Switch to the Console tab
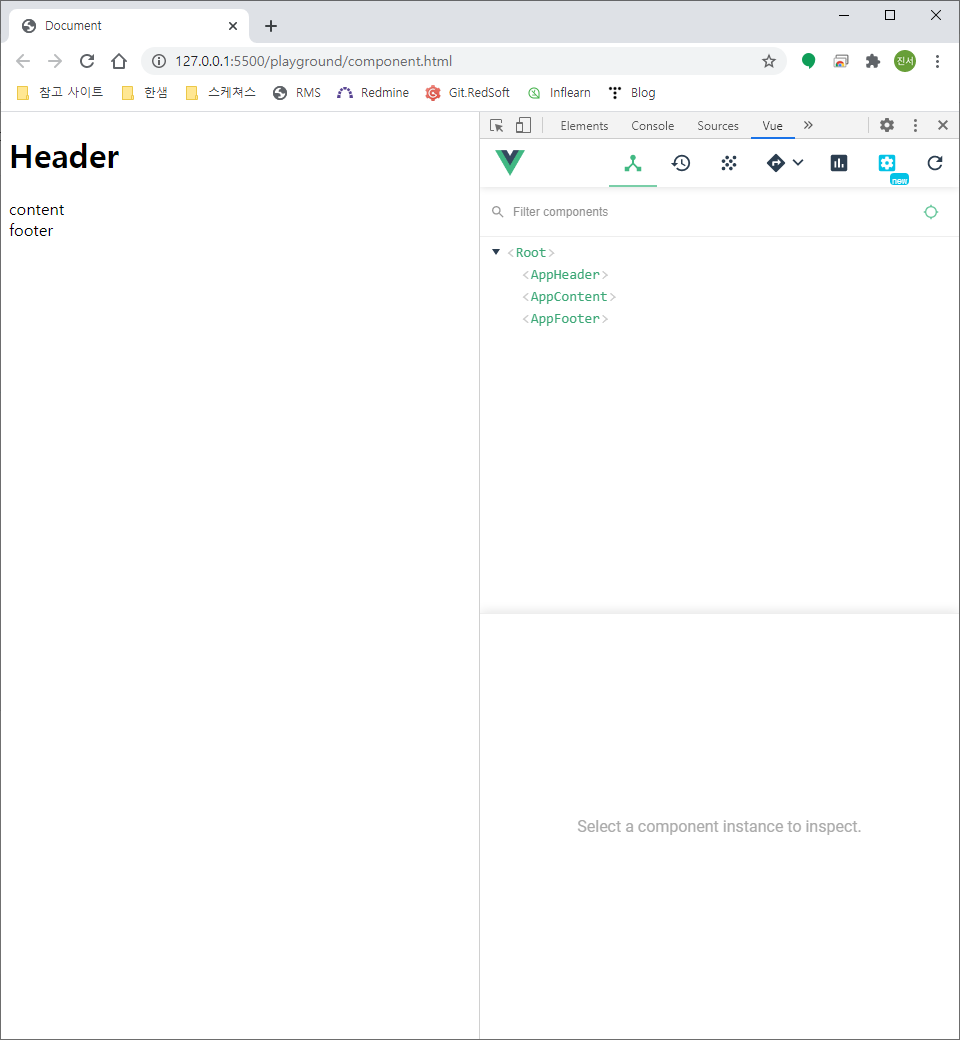The image size is (960, 1040). 652,126
